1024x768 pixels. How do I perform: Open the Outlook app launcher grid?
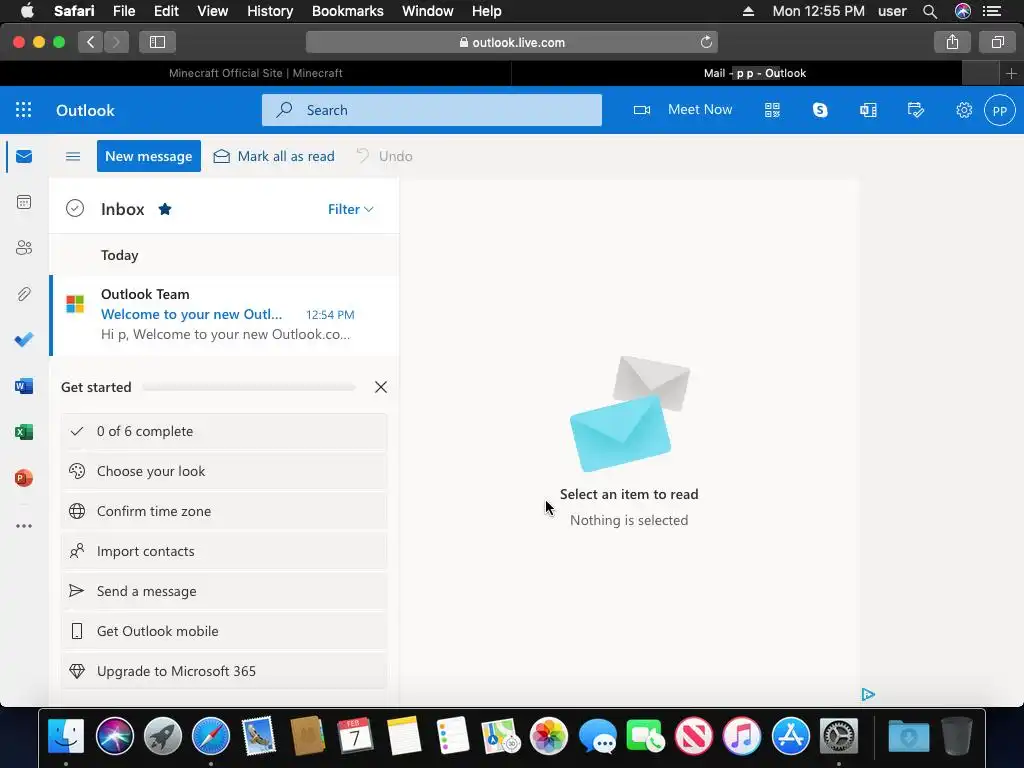point(24,110)
